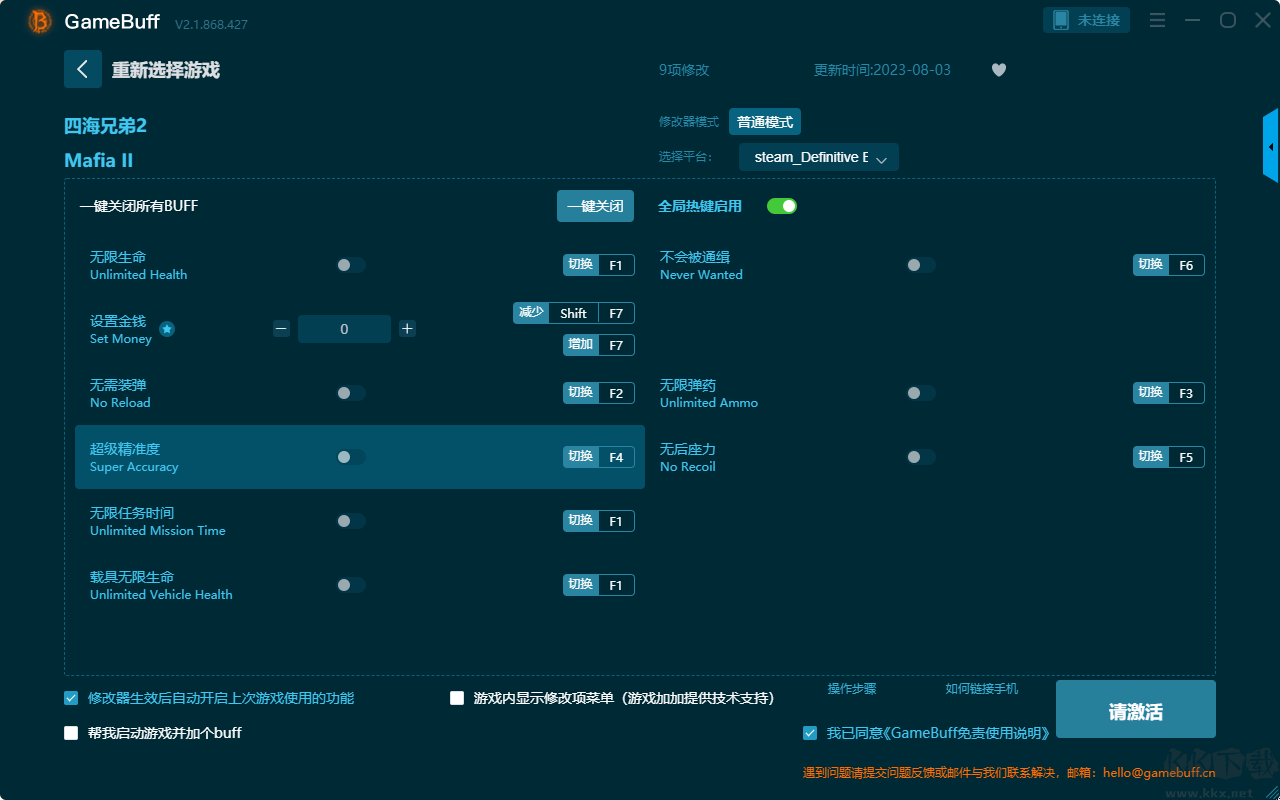Check 帮我启动游戏并加个buff checkbox
1280x800 pixels.
point(71,733)
